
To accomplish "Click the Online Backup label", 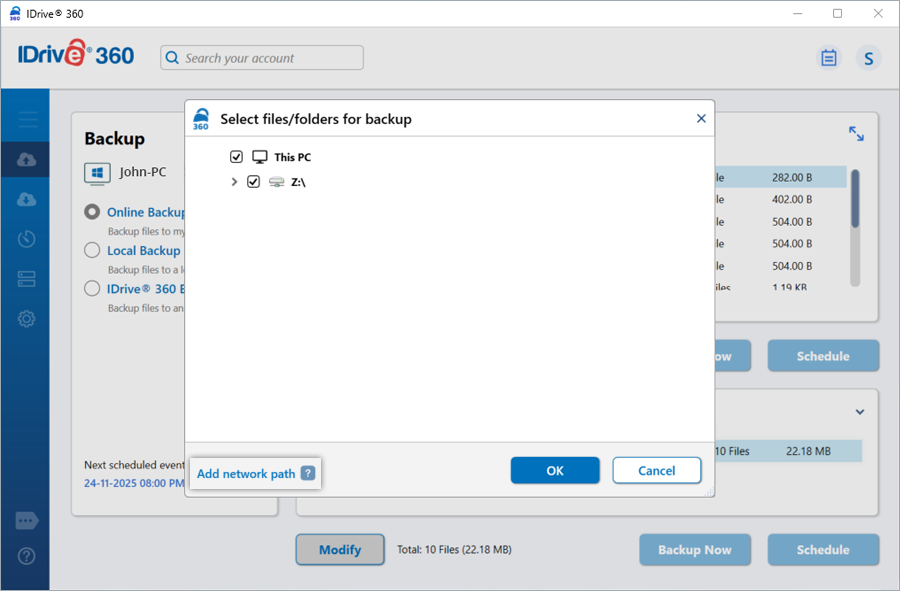I will [x=146, y=212].
